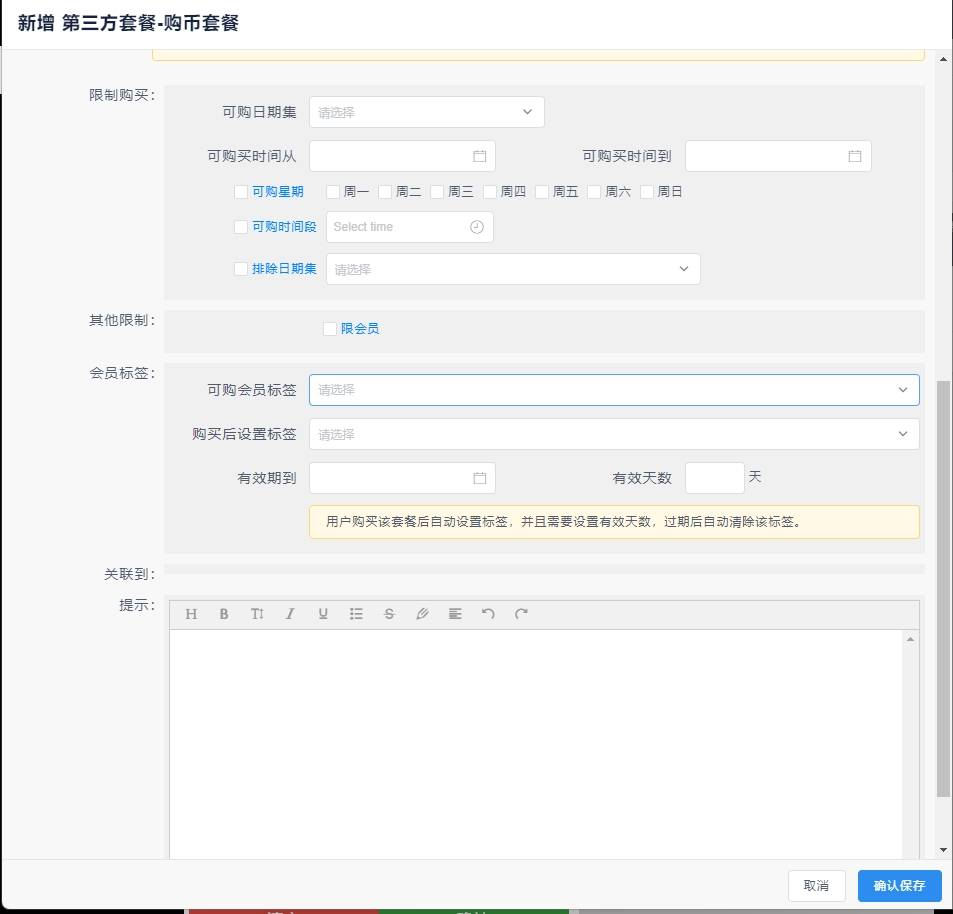The width and height of the screenshot is (953, 914).
Task: Open the 可购日期集 dropdown
Action: (427, 112)
